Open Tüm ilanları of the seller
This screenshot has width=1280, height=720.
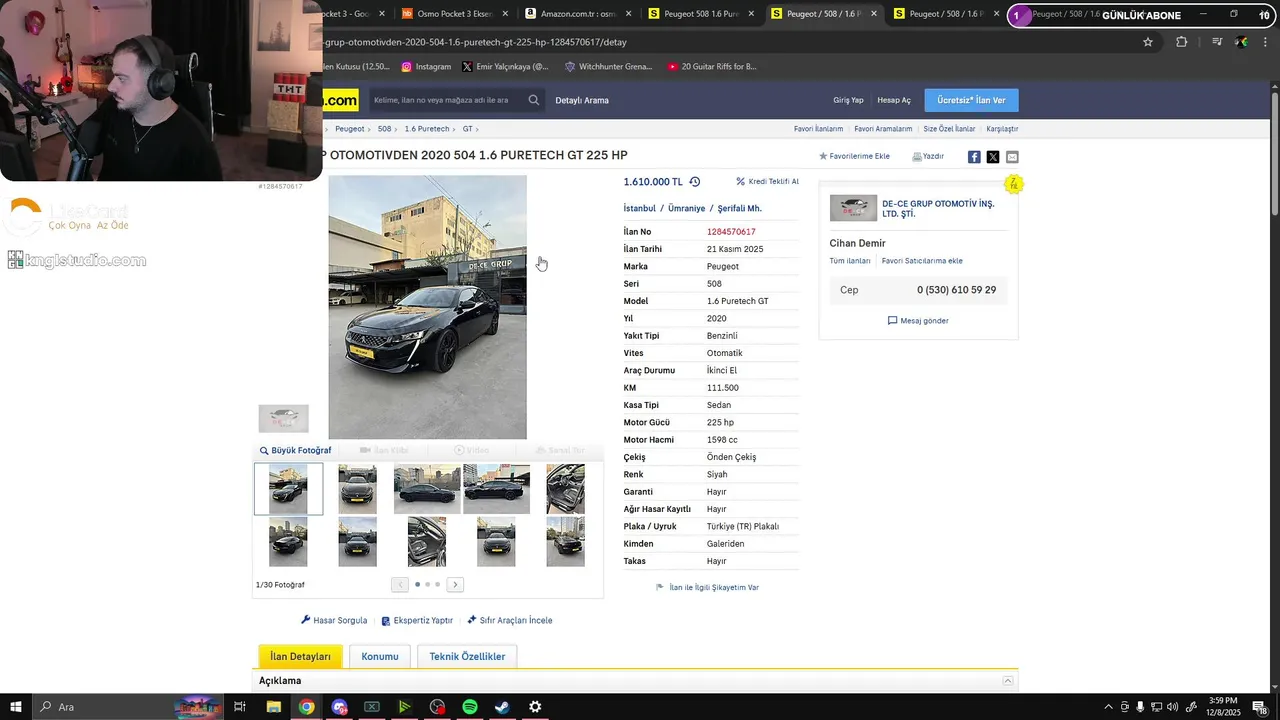pyautogui.click(x=850, y=261)
